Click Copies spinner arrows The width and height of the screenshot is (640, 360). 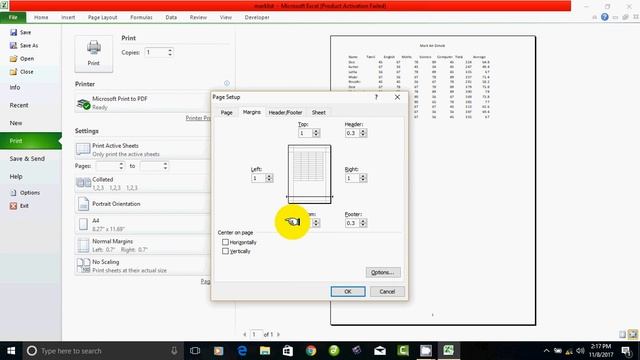pyautogui.click(x=170, y=52)
